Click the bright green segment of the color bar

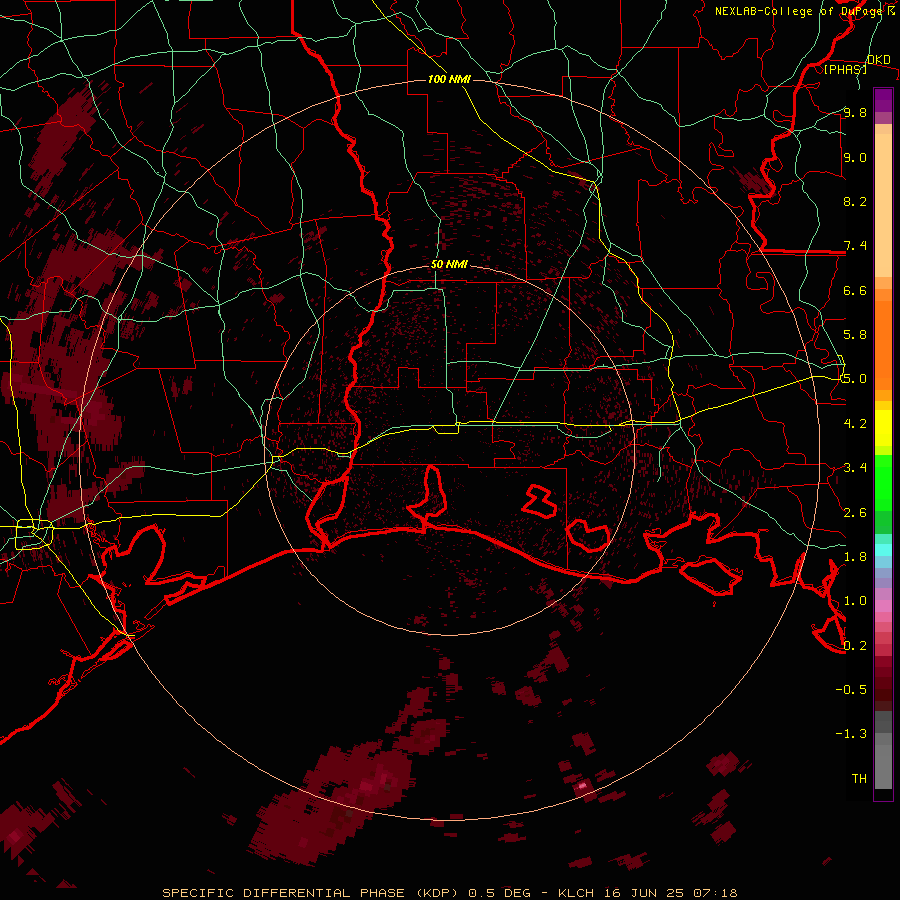pyautogui.click(x=883, y=482)
